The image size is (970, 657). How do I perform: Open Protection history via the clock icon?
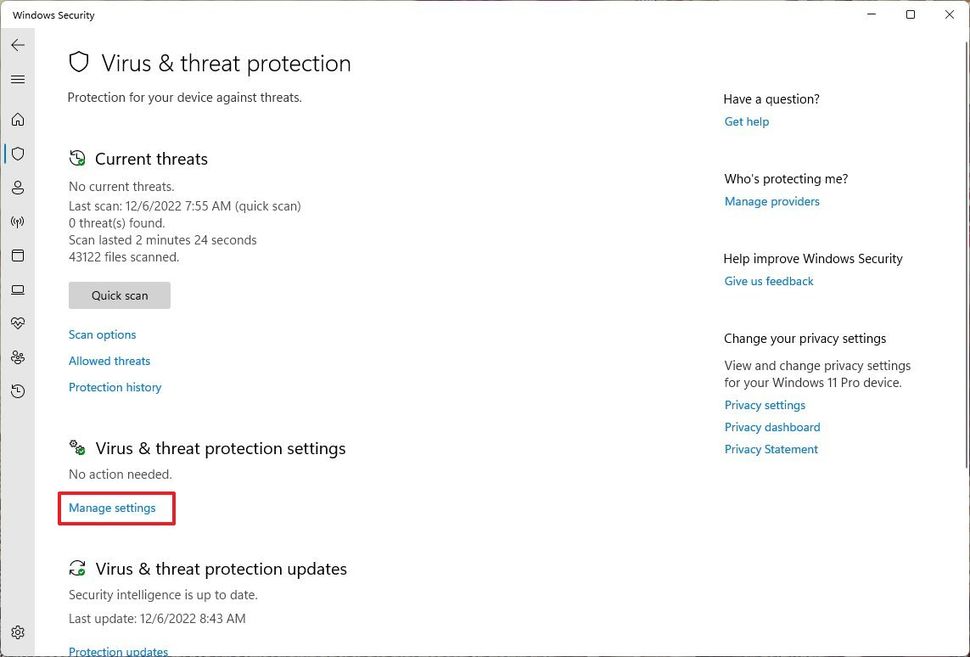tap(17, 391)
